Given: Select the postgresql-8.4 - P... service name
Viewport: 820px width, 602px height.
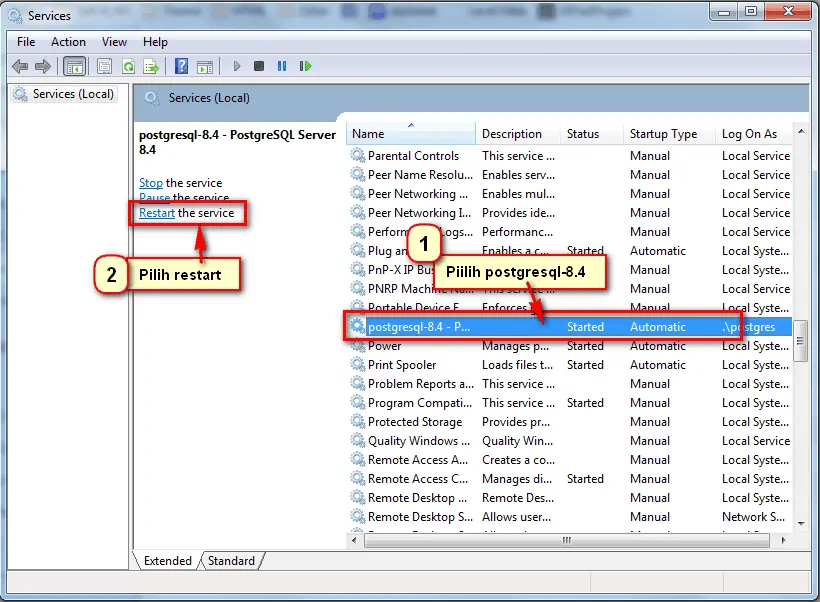Looking at the screenshot, I should pyautogui.click(x=419, y=327).
